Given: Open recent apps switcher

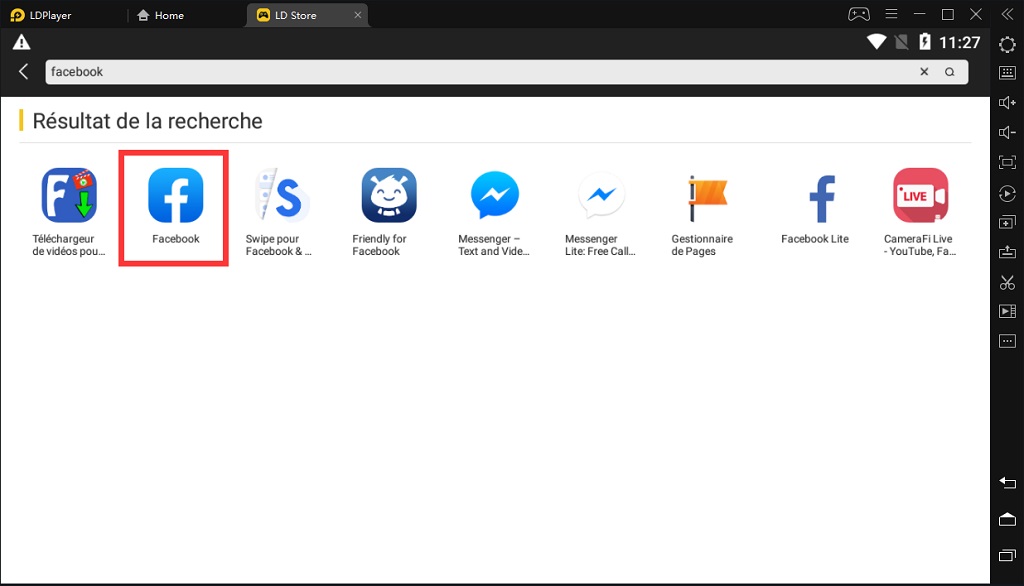Looking at the screenshot, I should [1007, 556].
